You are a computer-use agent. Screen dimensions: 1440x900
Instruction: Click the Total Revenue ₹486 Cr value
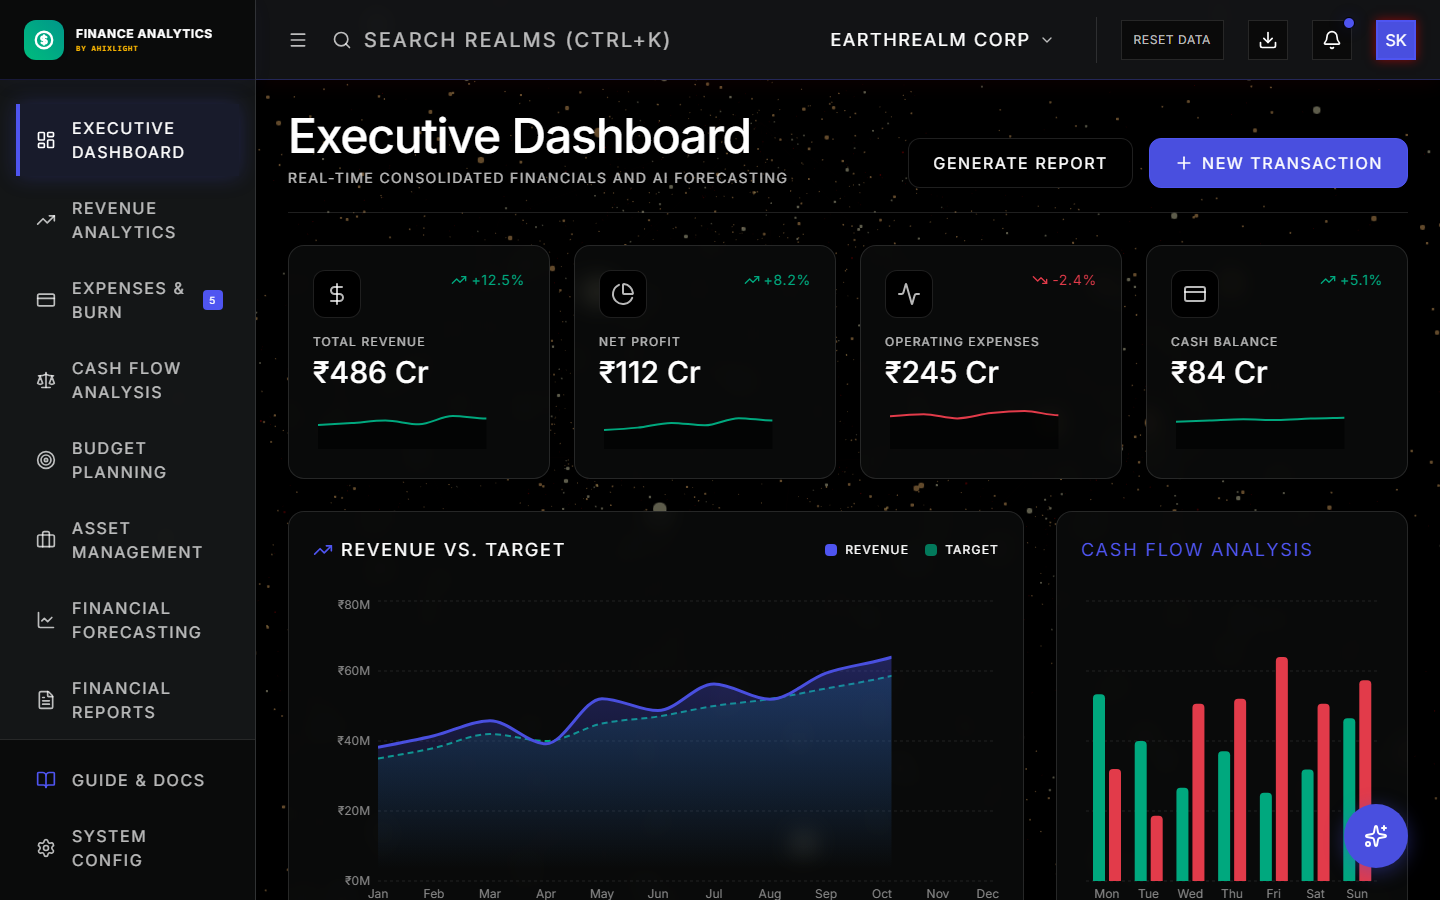tap(371, 372)
